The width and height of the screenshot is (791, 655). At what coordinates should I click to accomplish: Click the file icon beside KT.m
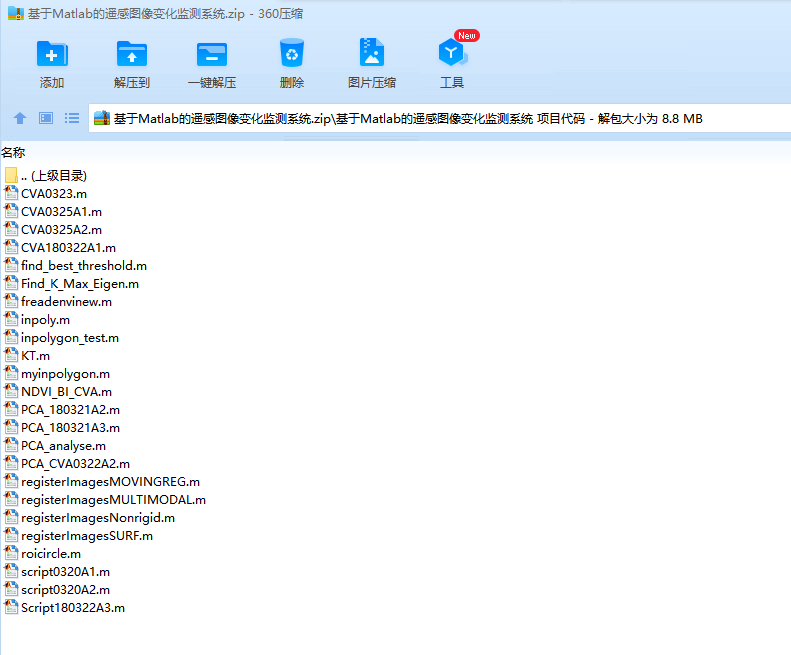pos(11,355)
